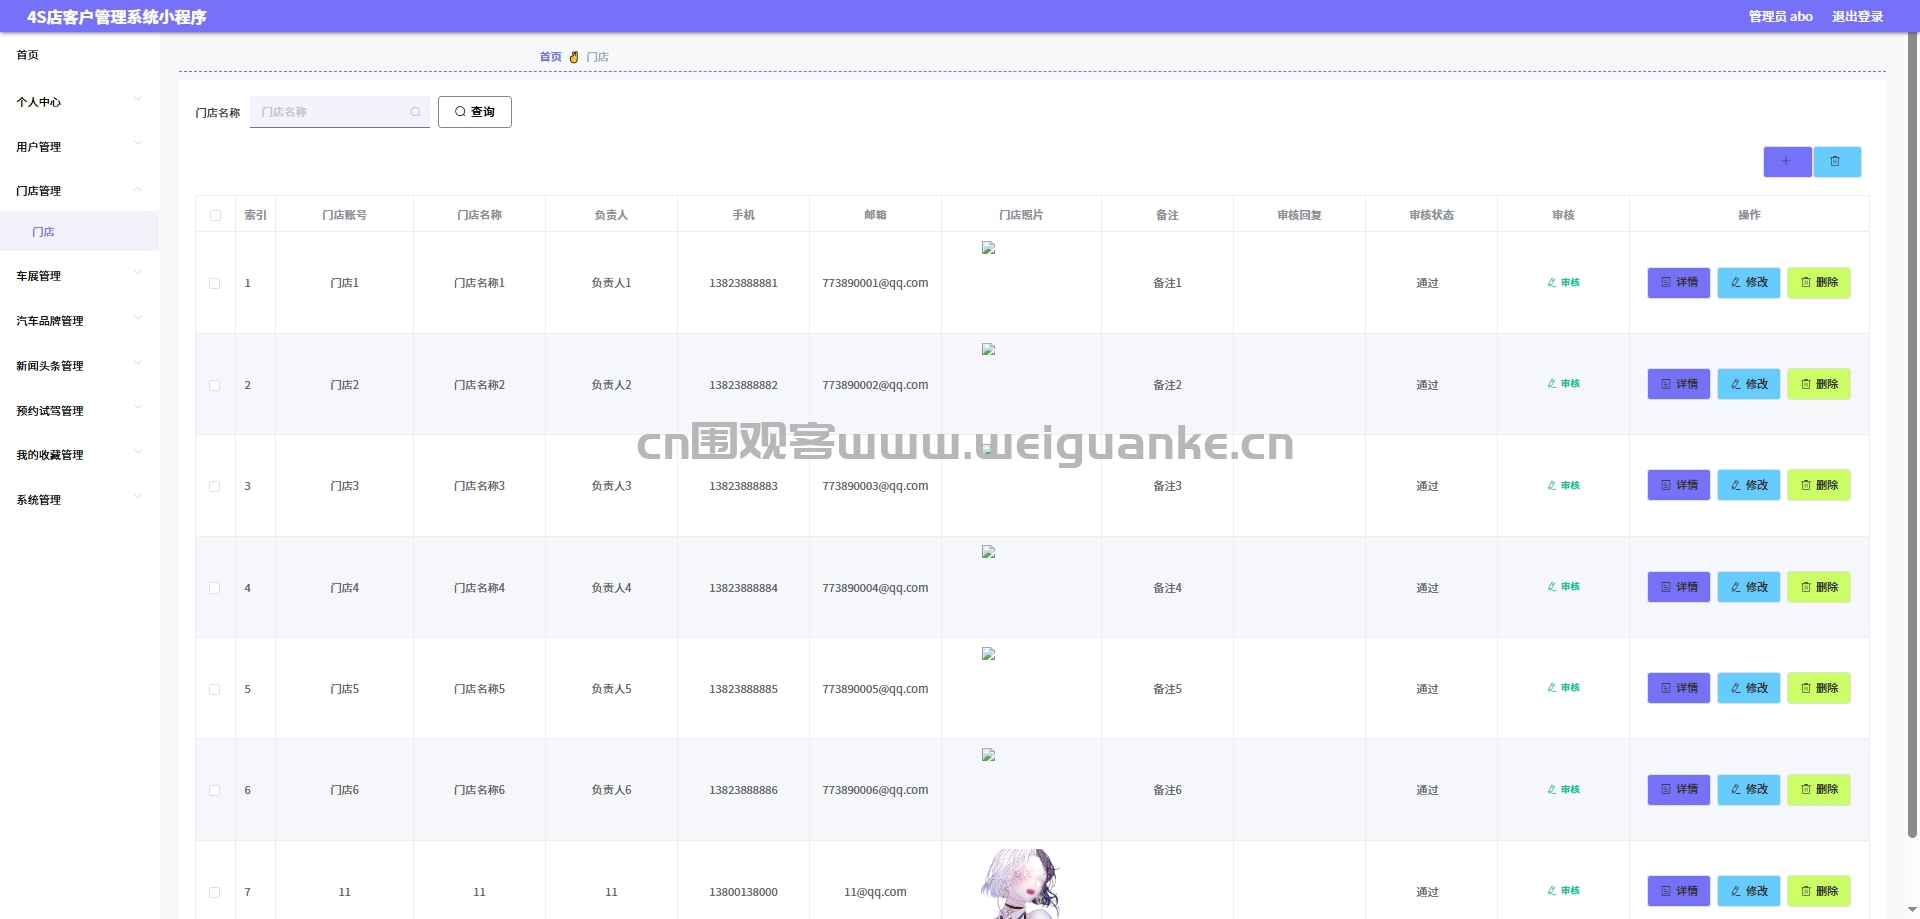The width and height of the screenshot is (1920, 919).
Task: Click the anime store photo thumbnail in row 11
Action: tap(1020, 884)
